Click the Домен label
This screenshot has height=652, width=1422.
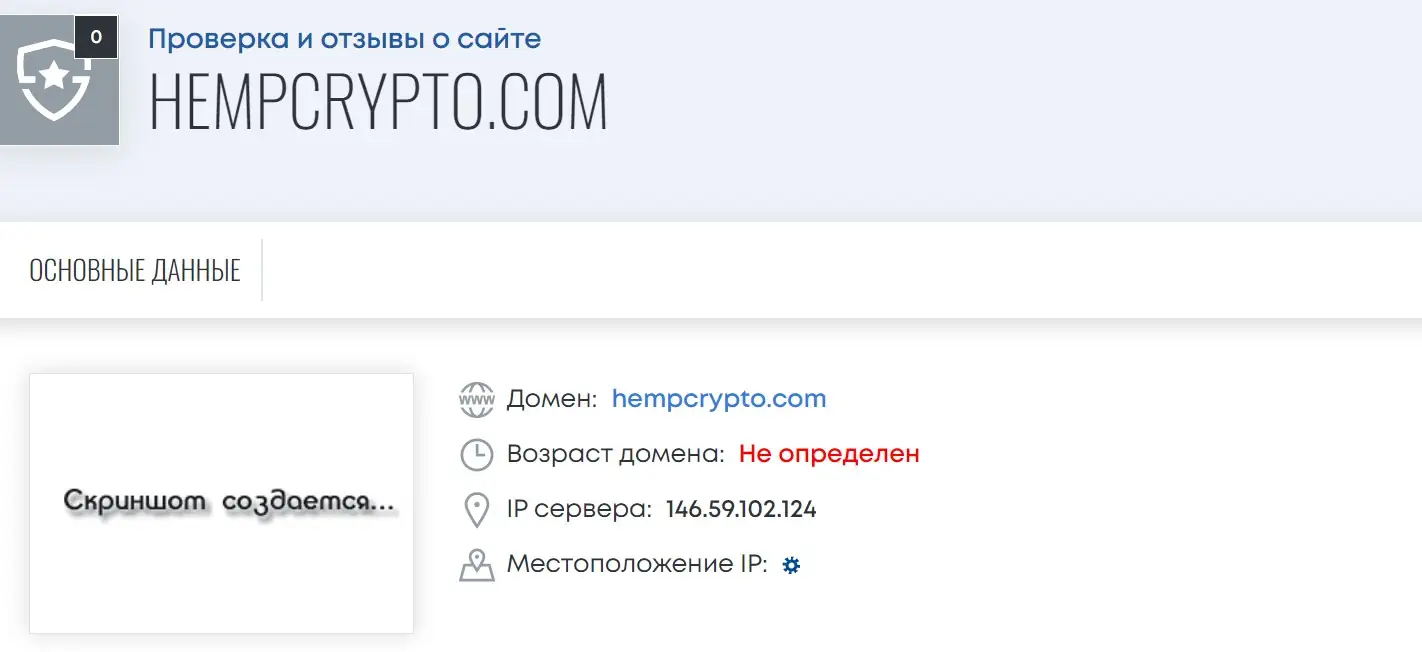[x=552, y=399]
